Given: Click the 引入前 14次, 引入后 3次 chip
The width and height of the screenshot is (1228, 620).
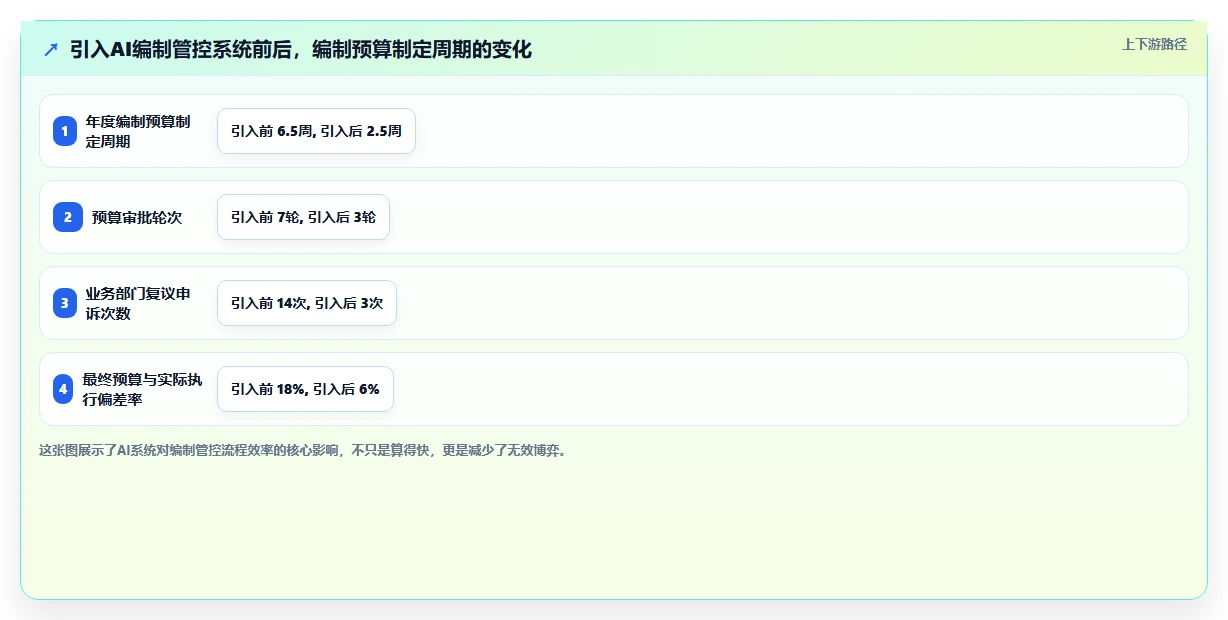Looking at the screenshot, I should pyautogui.click(x=307, y=303).
